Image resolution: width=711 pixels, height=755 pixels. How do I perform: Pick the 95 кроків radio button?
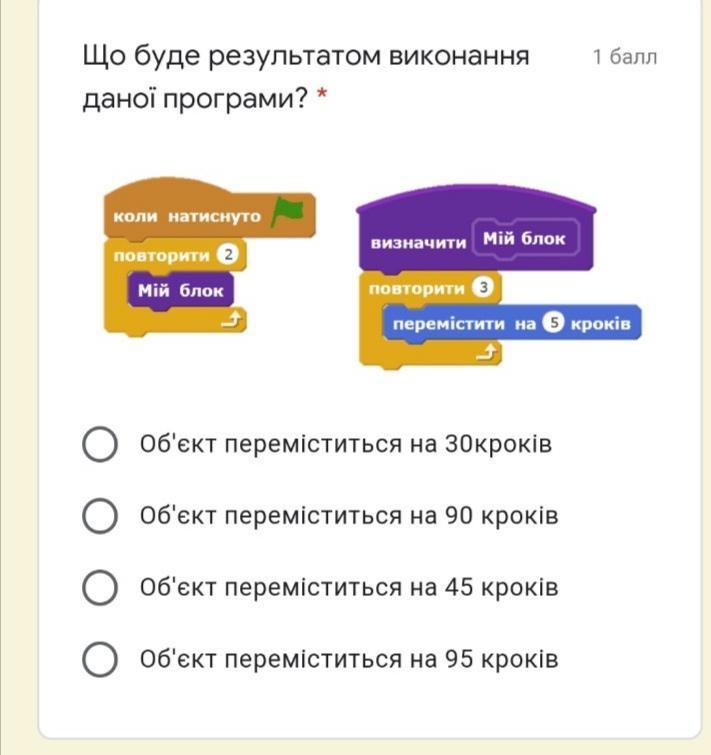point(99,660)
